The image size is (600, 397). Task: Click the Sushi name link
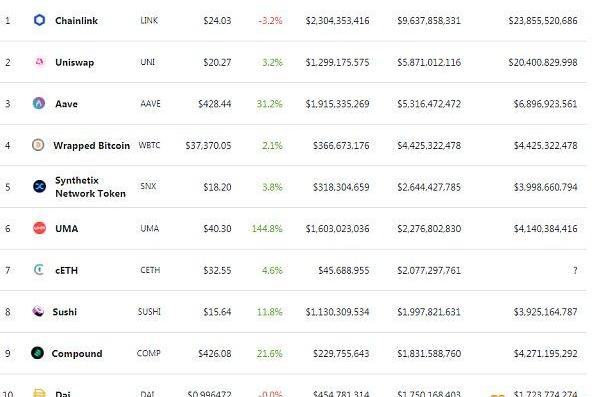click(65, 312)
